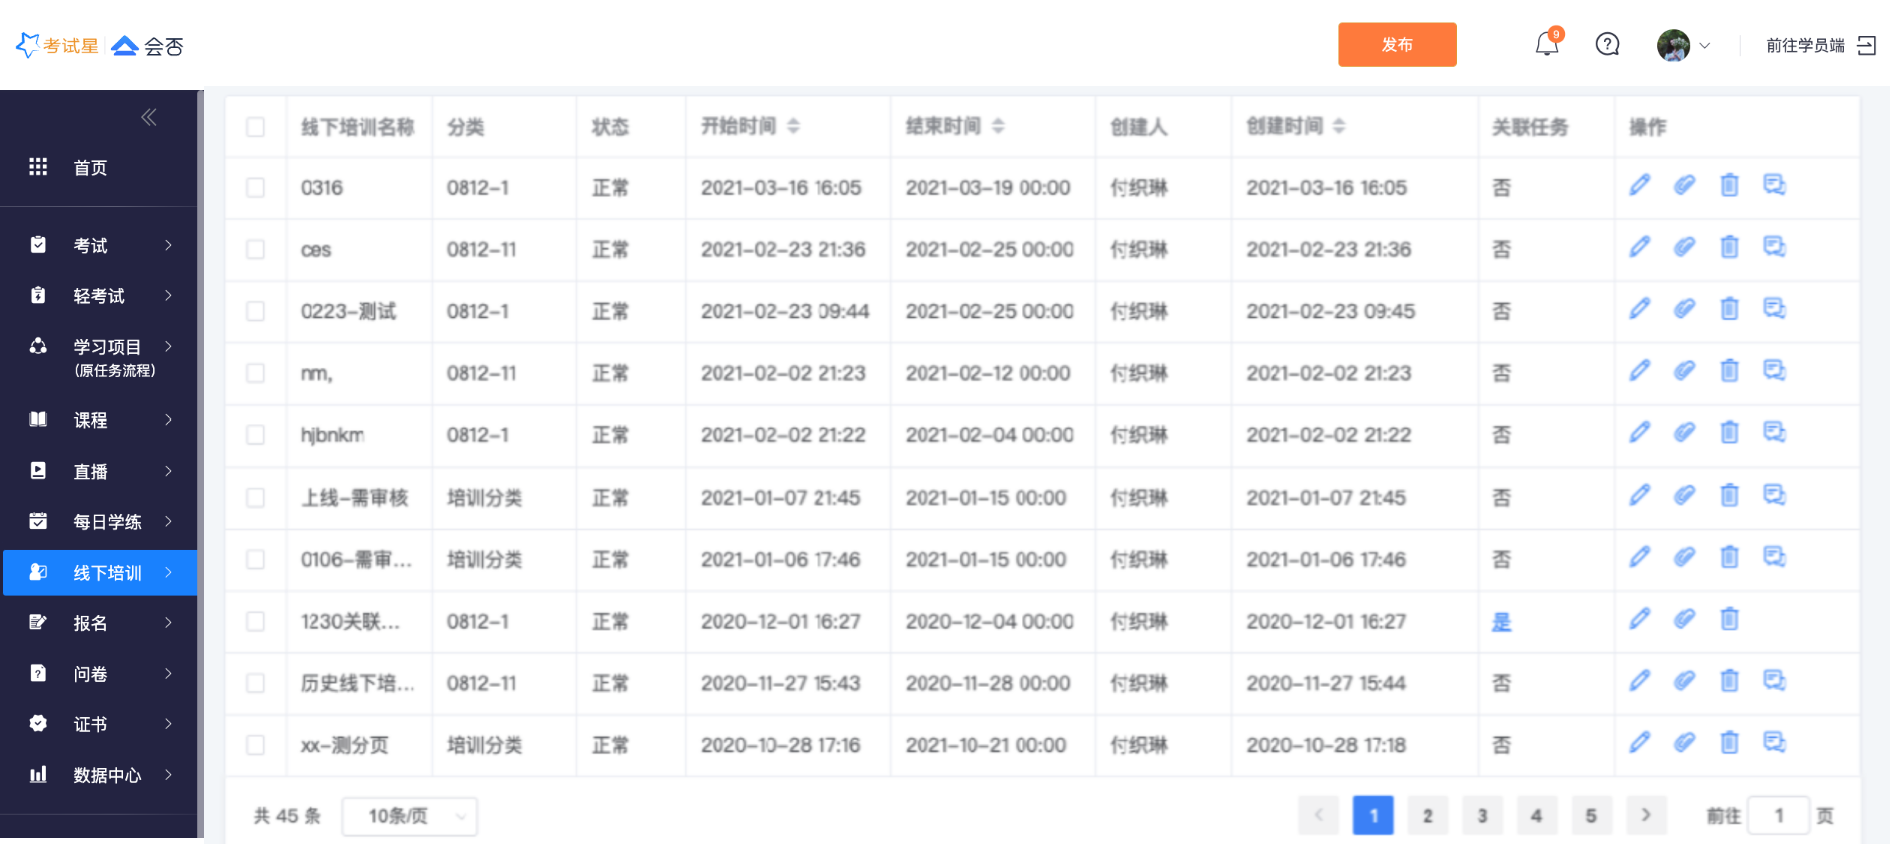Image resolution: width=1892 pixels, height=844 pixels.
Task: Toggle the select-all checkbox in table header
Action: pyautogui.click(x=256, y=127)
